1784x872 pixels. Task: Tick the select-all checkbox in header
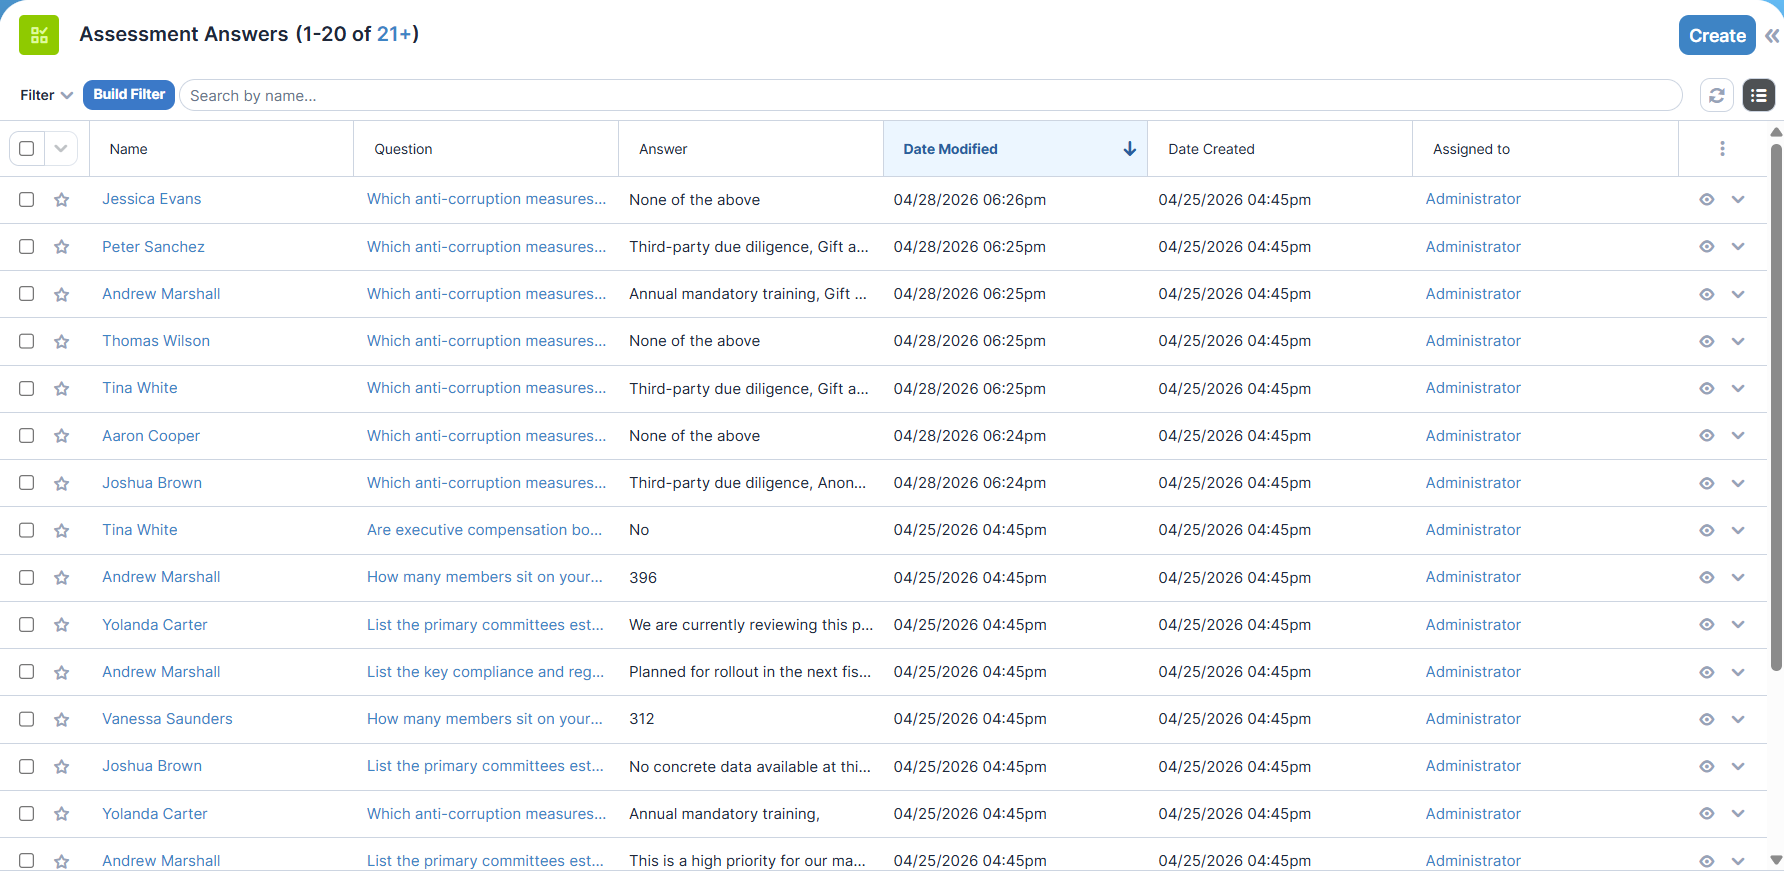(x=27, y=149)
